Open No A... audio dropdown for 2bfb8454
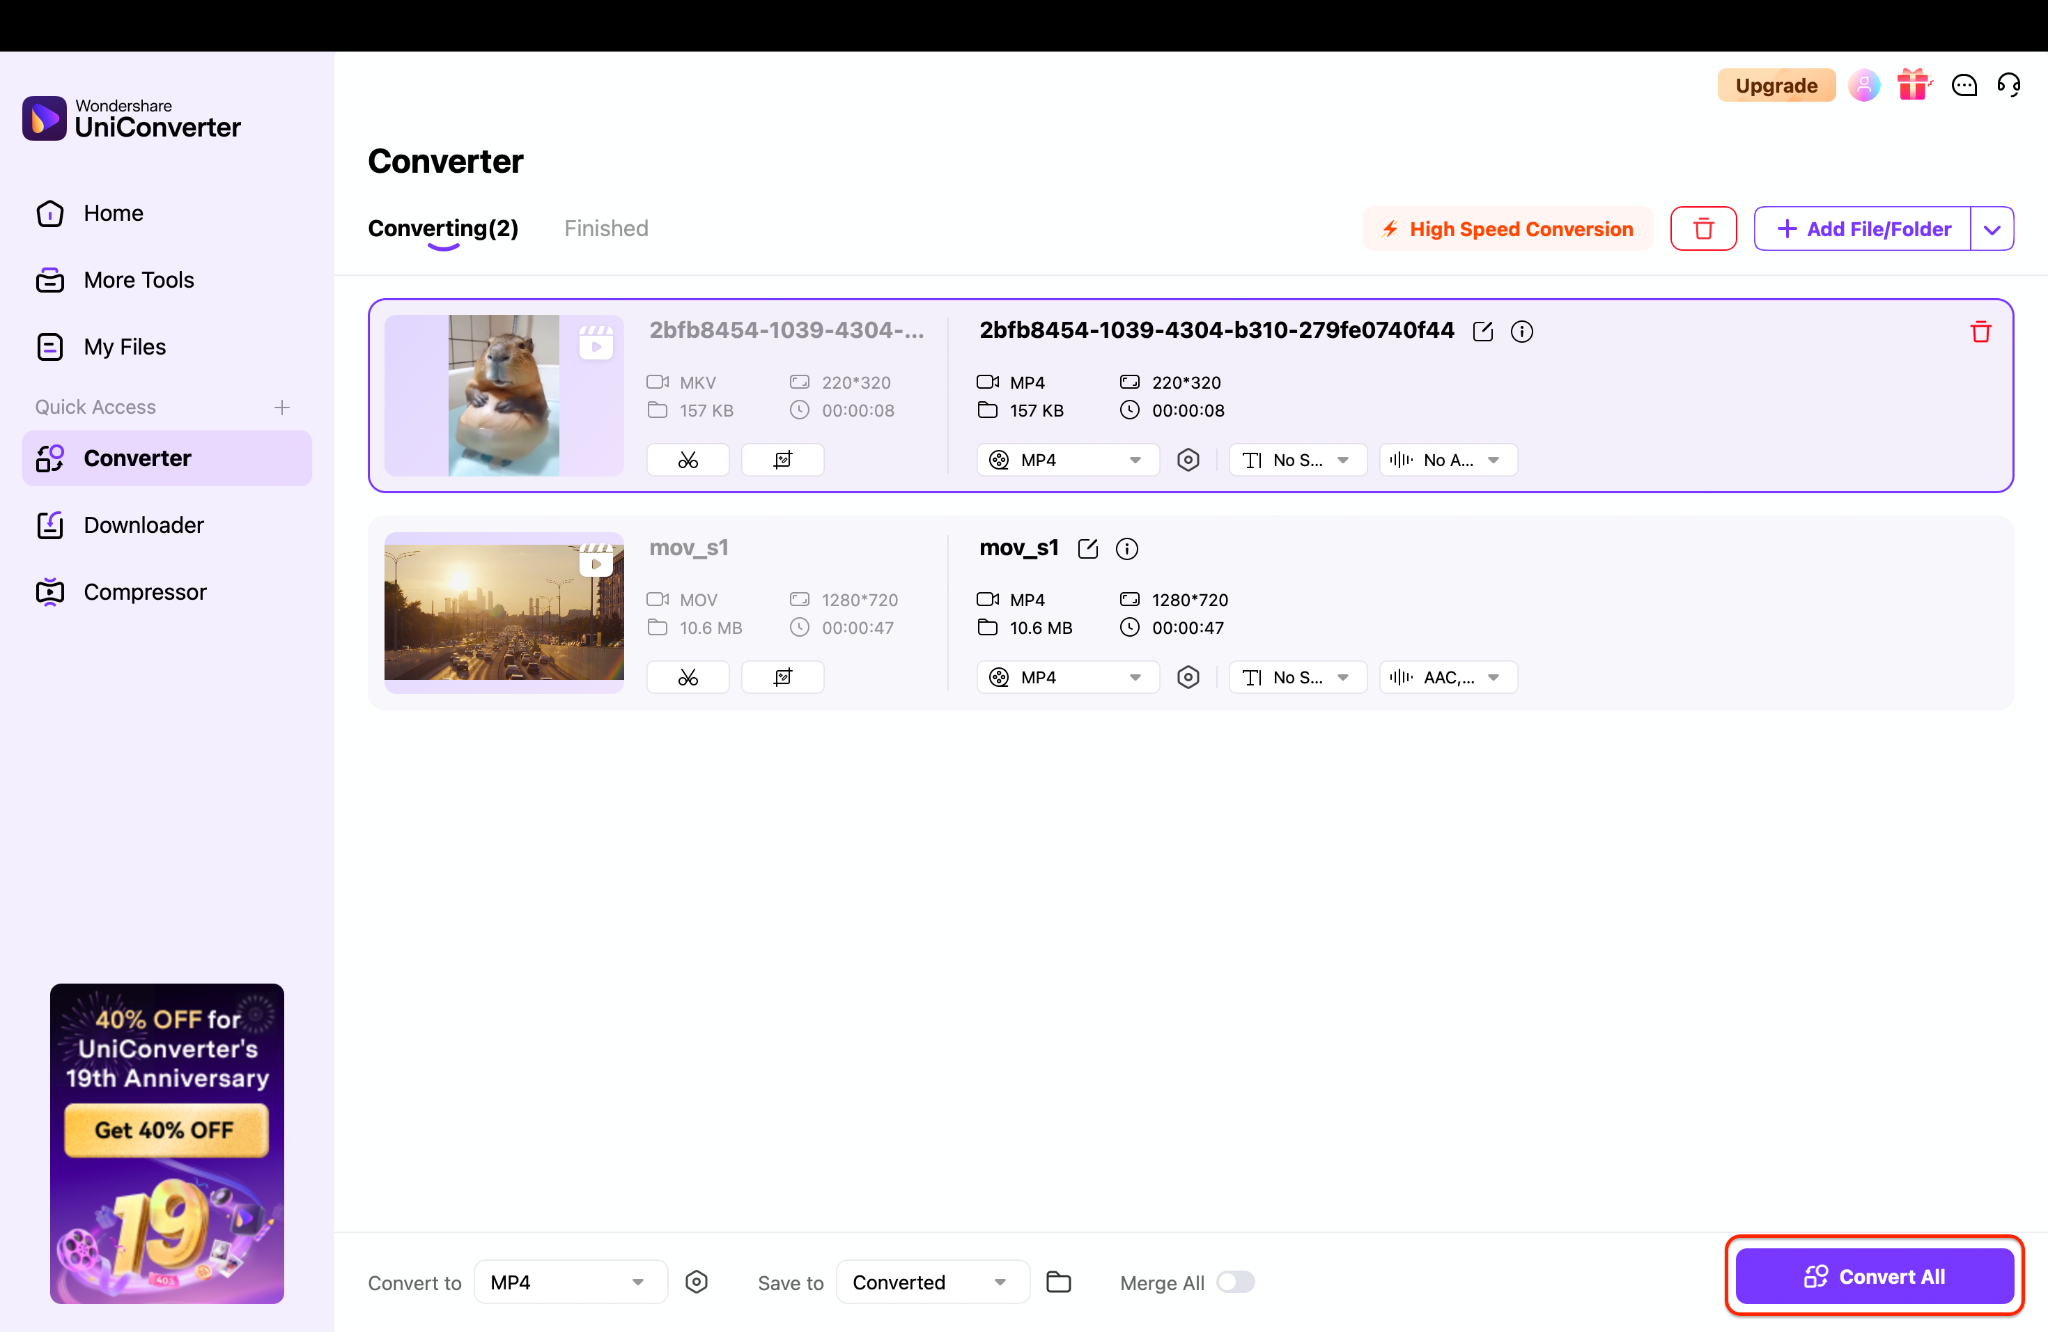Viewport: 2048px width, 1332px height. (x=1448, y=460)
